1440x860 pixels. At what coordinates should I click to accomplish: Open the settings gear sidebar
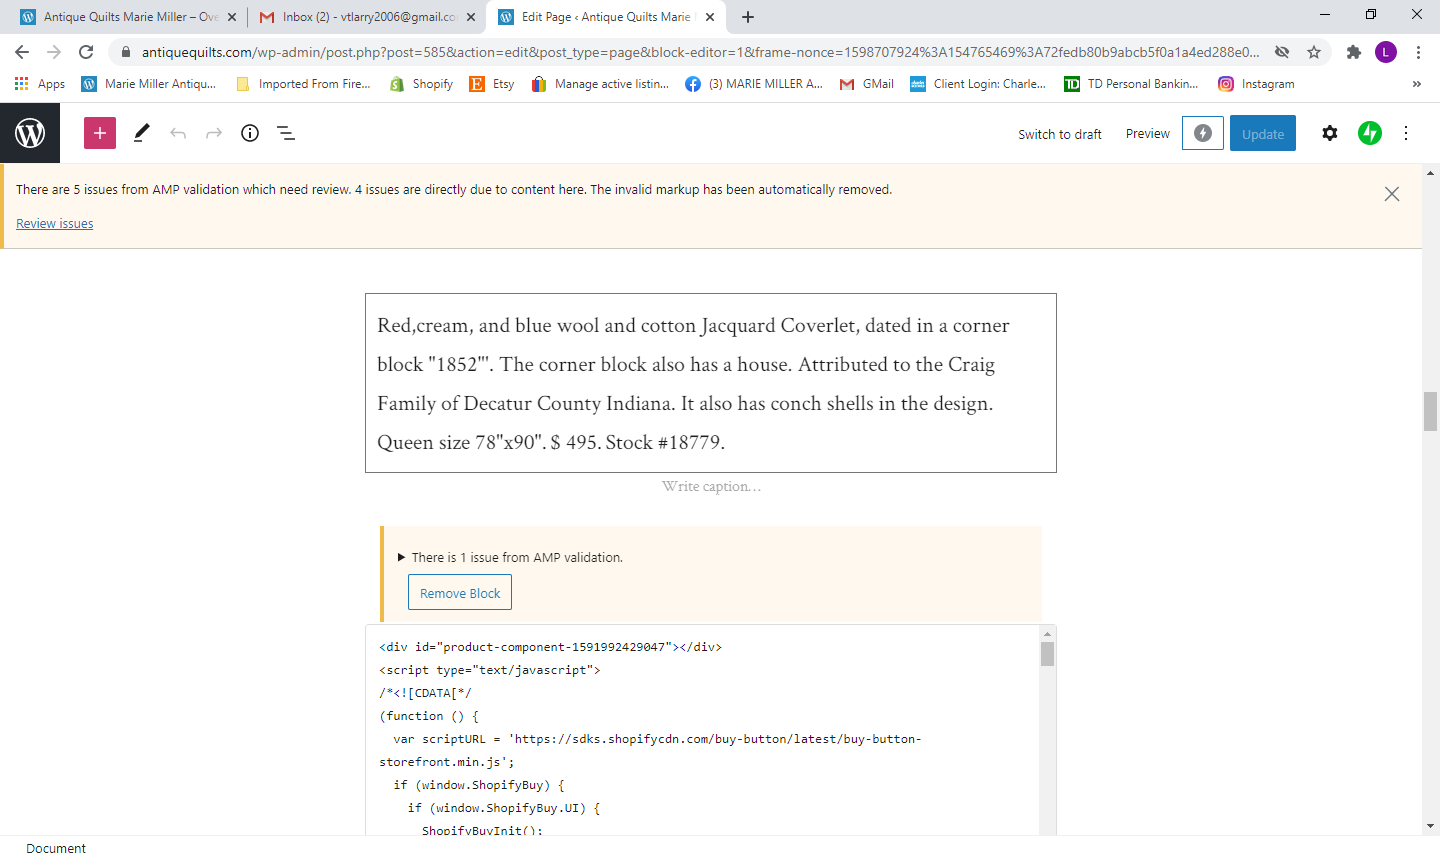click(x=1329, y=133)
